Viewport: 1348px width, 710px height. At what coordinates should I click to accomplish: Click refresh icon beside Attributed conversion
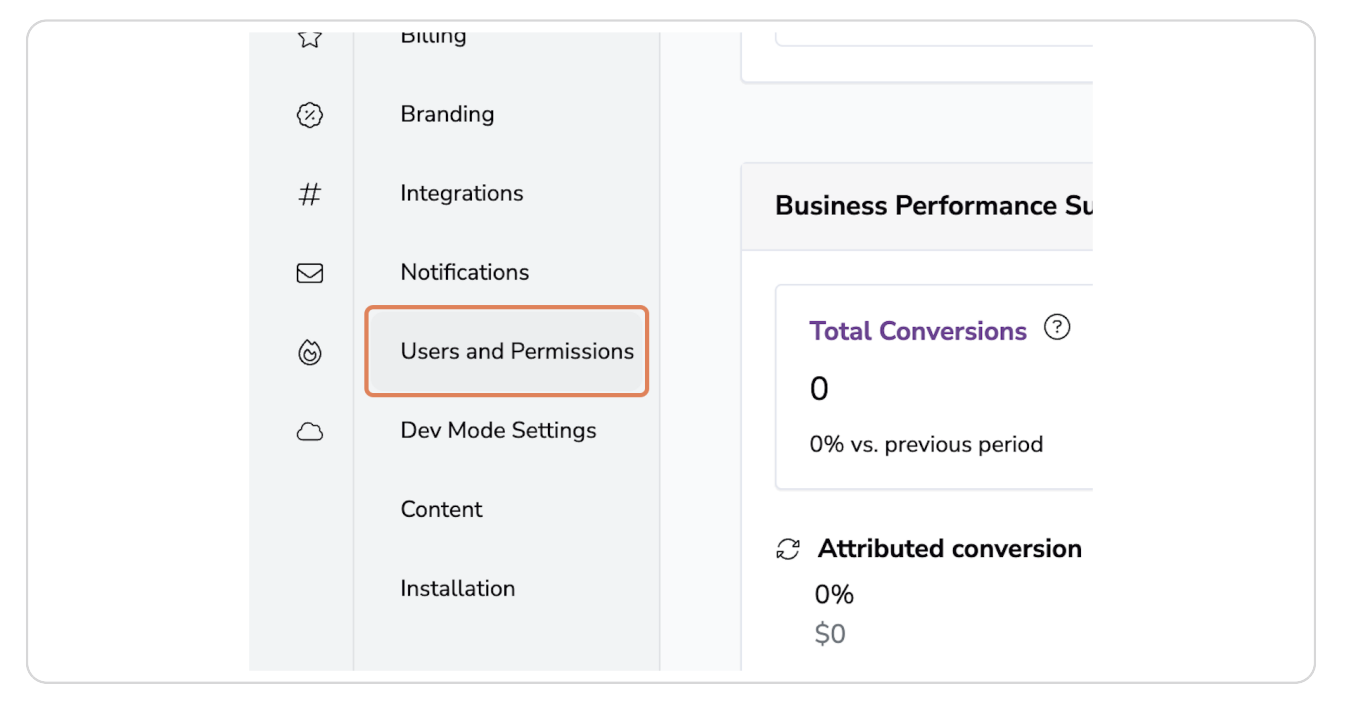click(788, 549)
